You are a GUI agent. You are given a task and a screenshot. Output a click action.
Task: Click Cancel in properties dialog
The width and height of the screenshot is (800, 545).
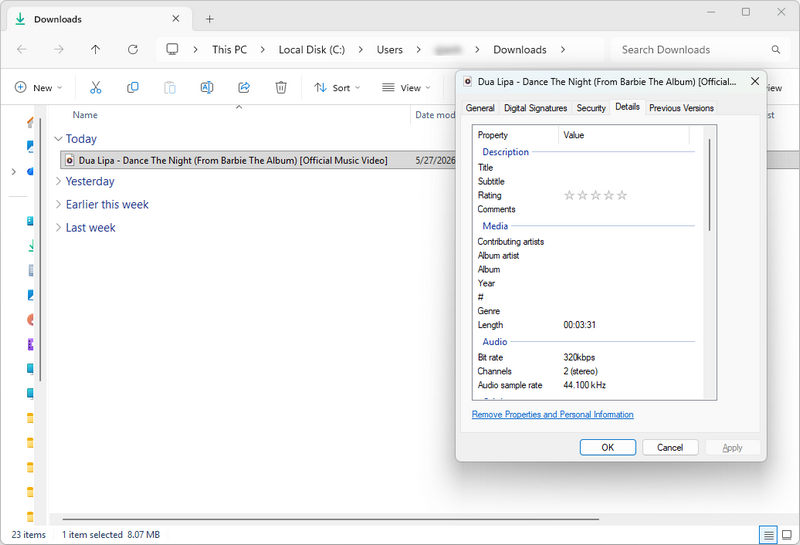click(670, 448)
